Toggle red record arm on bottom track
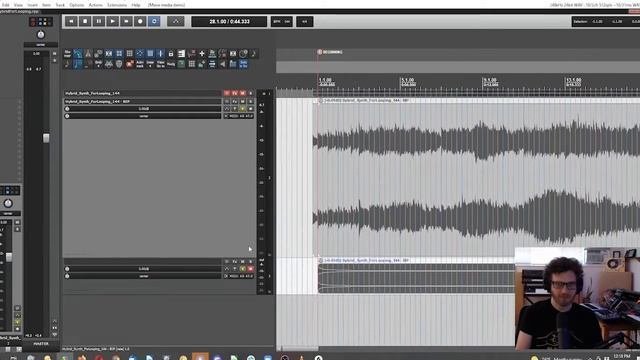 pyautogui.click(x=251, y=269)
